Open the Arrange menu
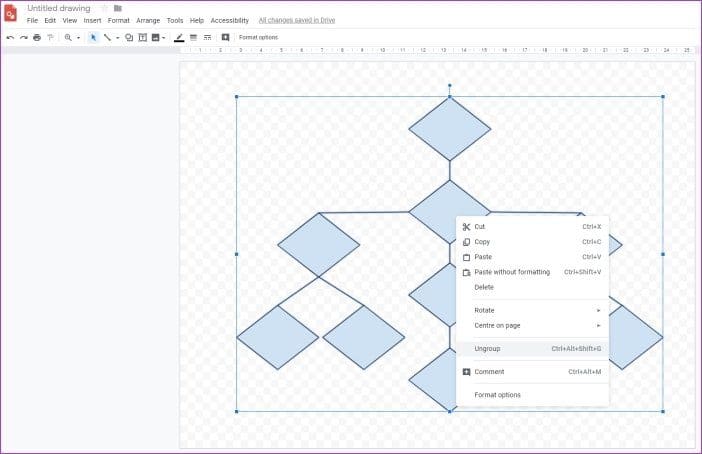This screenshot has width=702, height=454. click(148, 21)
